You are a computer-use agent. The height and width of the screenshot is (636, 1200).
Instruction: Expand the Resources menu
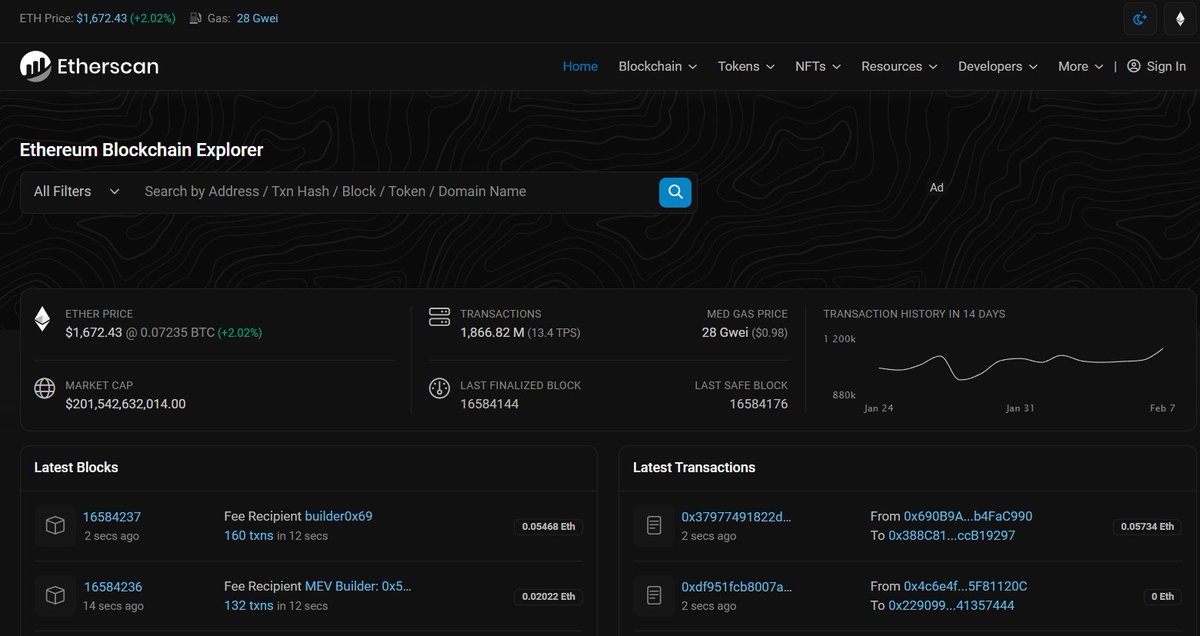[x=899, y=66]
